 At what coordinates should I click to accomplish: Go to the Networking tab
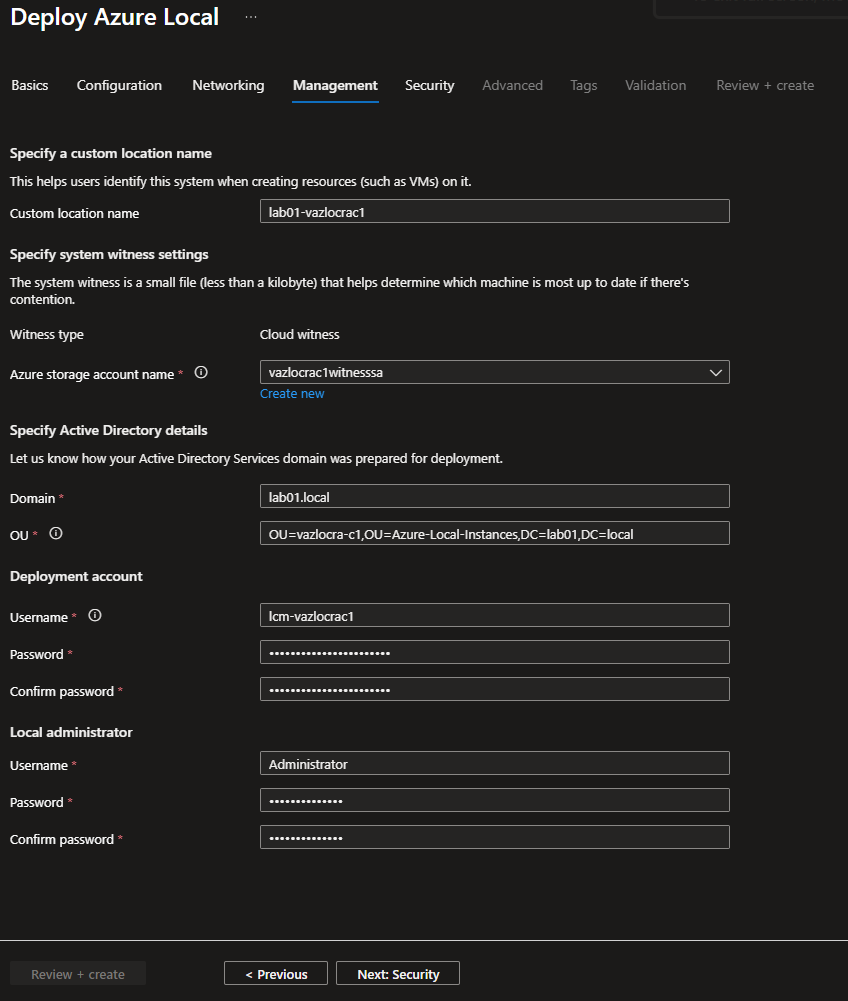pyautogui.click(x=228, y=85)
